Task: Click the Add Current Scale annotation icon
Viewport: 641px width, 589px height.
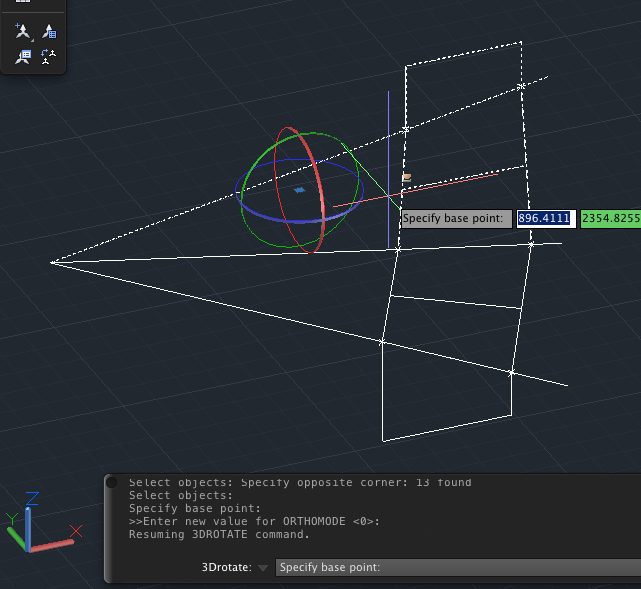Action: pyautogui.click(x=22, y=31)
